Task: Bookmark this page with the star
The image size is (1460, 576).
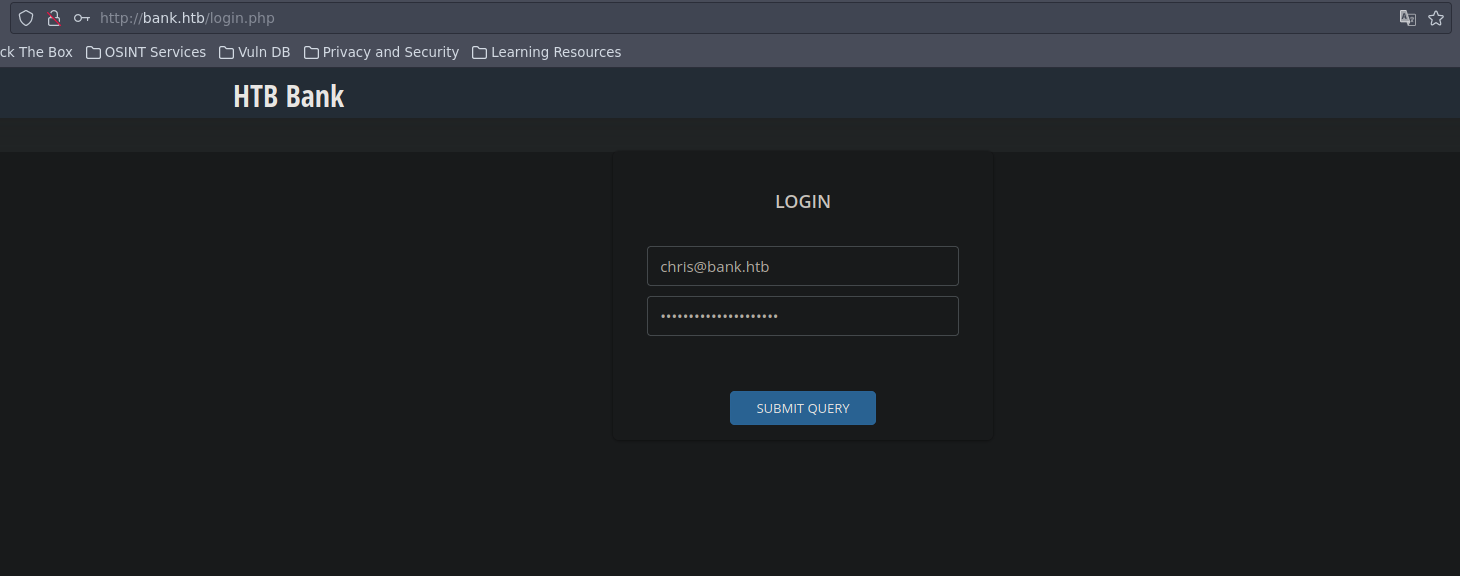Action: click(1436, 18)
